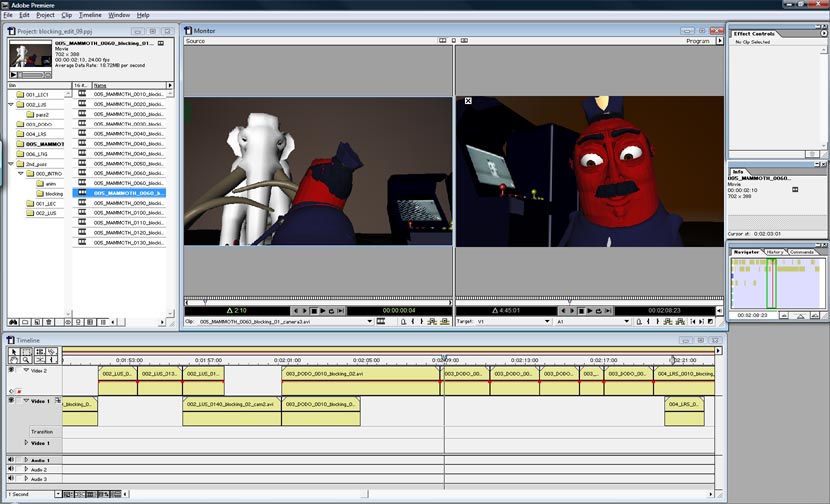The width and height of the screenshot is (830, 504).
Task: Click the Previous Edit icon in Program monitor
Action: [693, 321]
